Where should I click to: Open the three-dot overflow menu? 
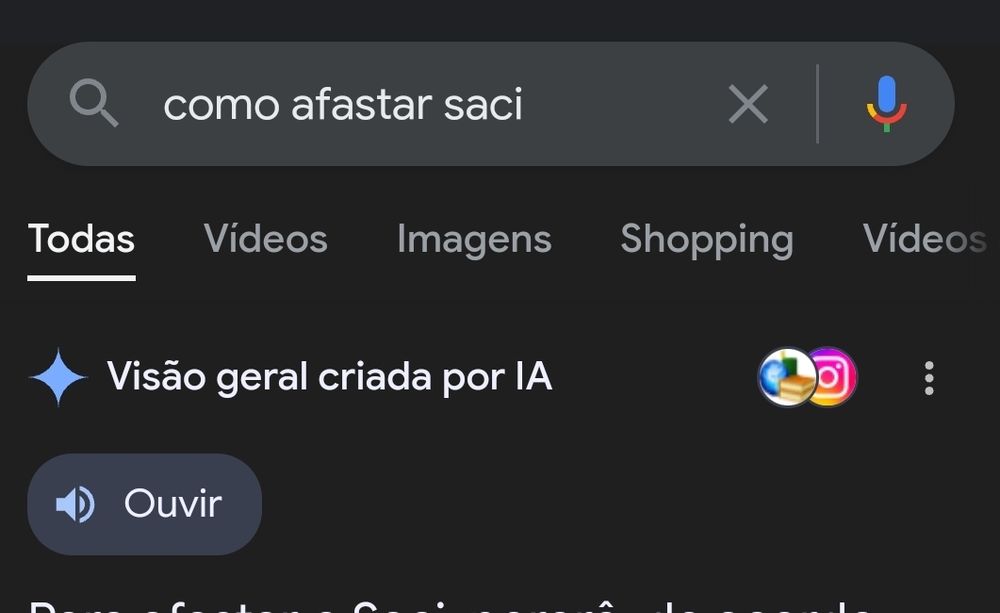click(928, 377)
